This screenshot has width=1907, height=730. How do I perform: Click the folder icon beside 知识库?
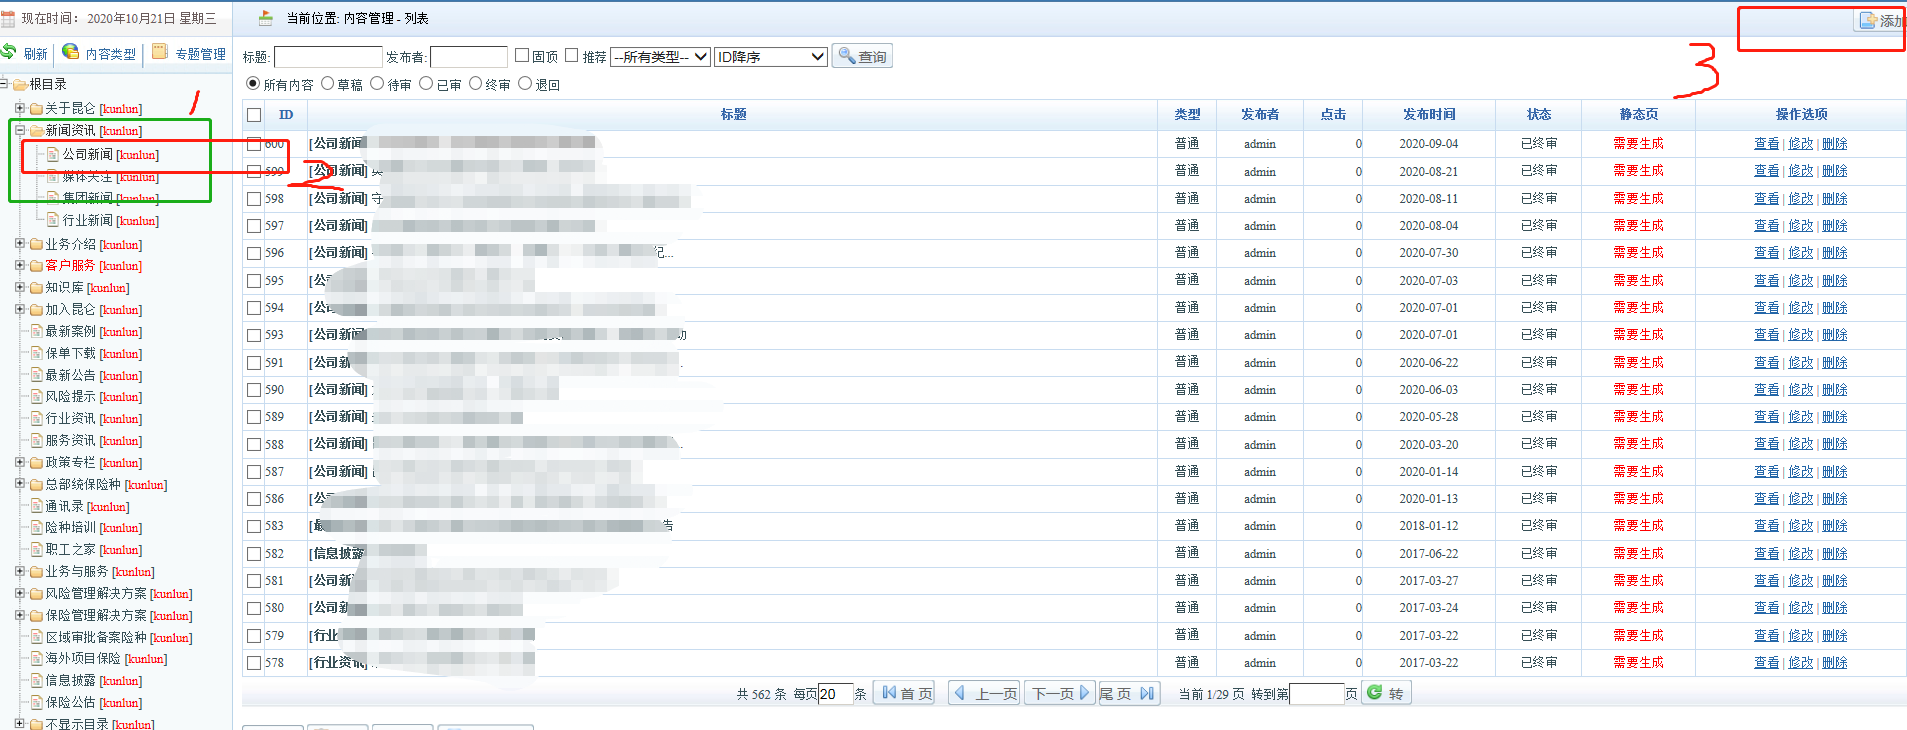click(x=36, y=288)
